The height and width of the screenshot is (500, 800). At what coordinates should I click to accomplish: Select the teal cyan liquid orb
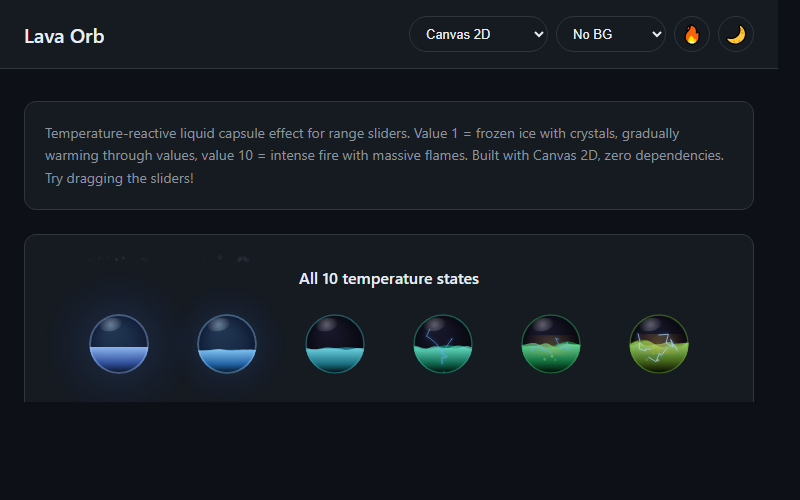click(x=335, y=344)
